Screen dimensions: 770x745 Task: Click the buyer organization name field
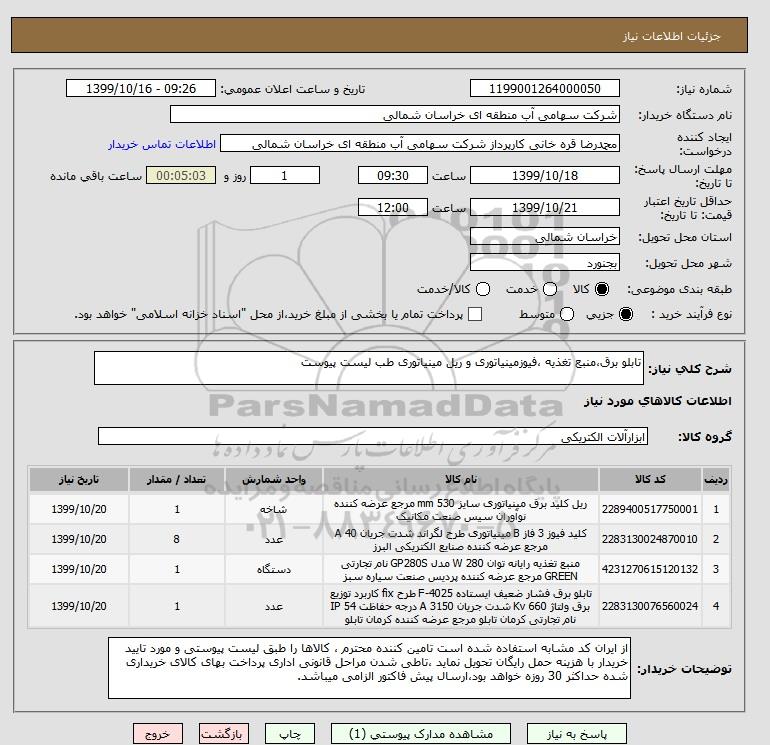(x=395, y=115)
